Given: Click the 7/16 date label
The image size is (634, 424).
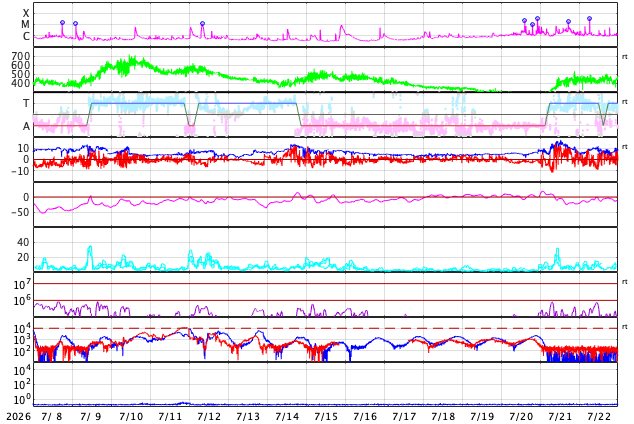Looking at the screenshot, I should [365, 417].
